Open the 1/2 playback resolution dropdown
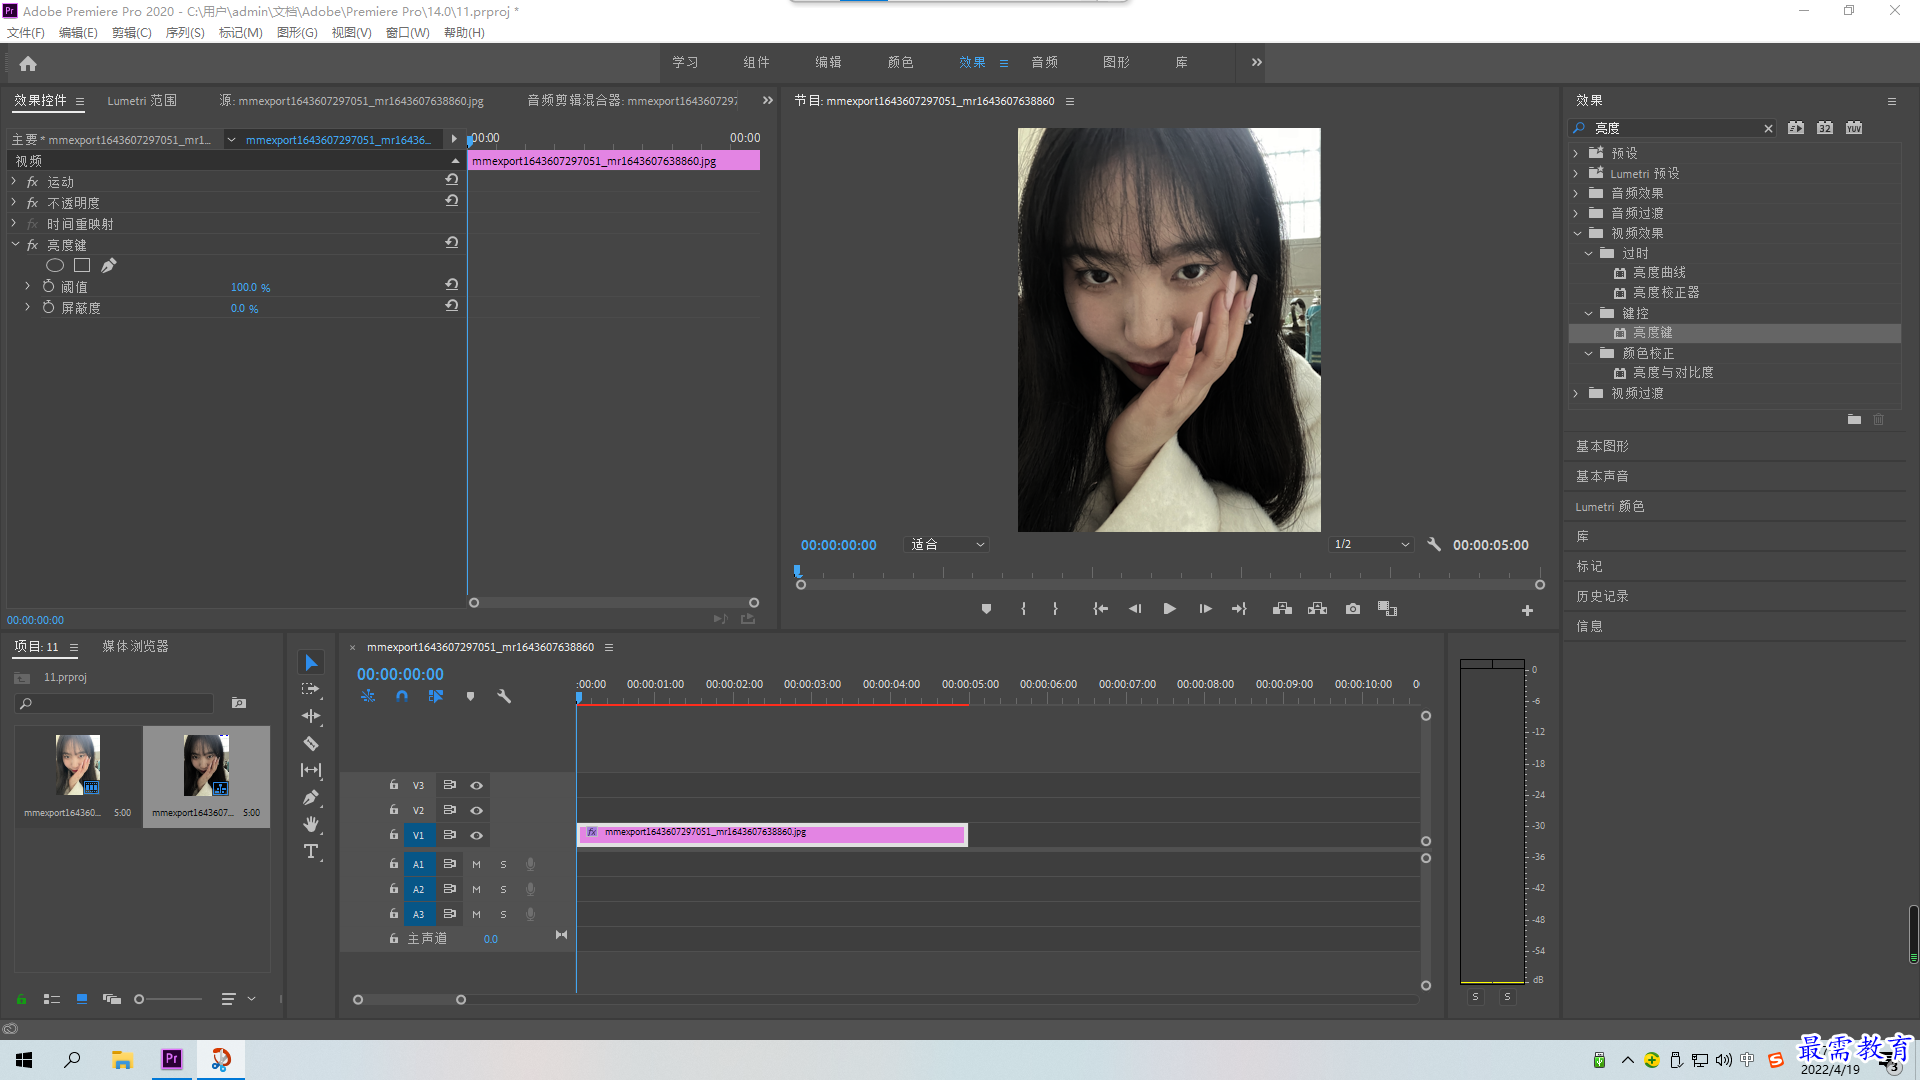1920x1080 pixels. (x=1371, y=544)
